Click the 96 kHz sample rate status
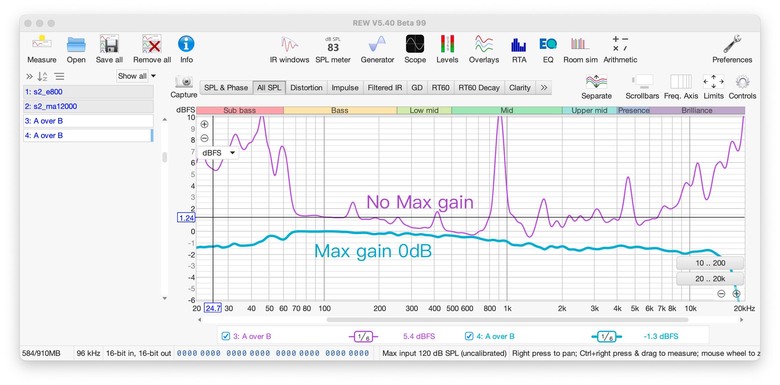The width and height of the screenshot is (780, 385). click(x=89, y=353)
